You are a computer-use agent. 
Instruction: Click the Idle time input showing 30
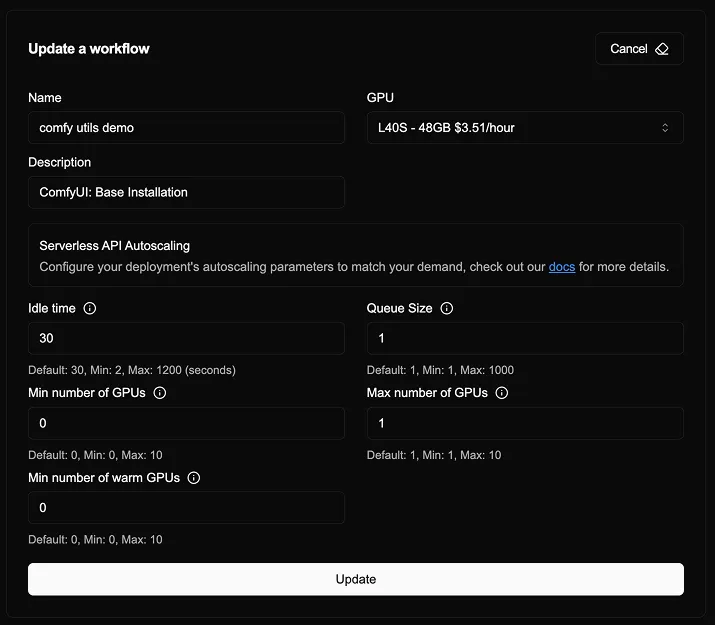pyautogui.click(x=186, y=339)
